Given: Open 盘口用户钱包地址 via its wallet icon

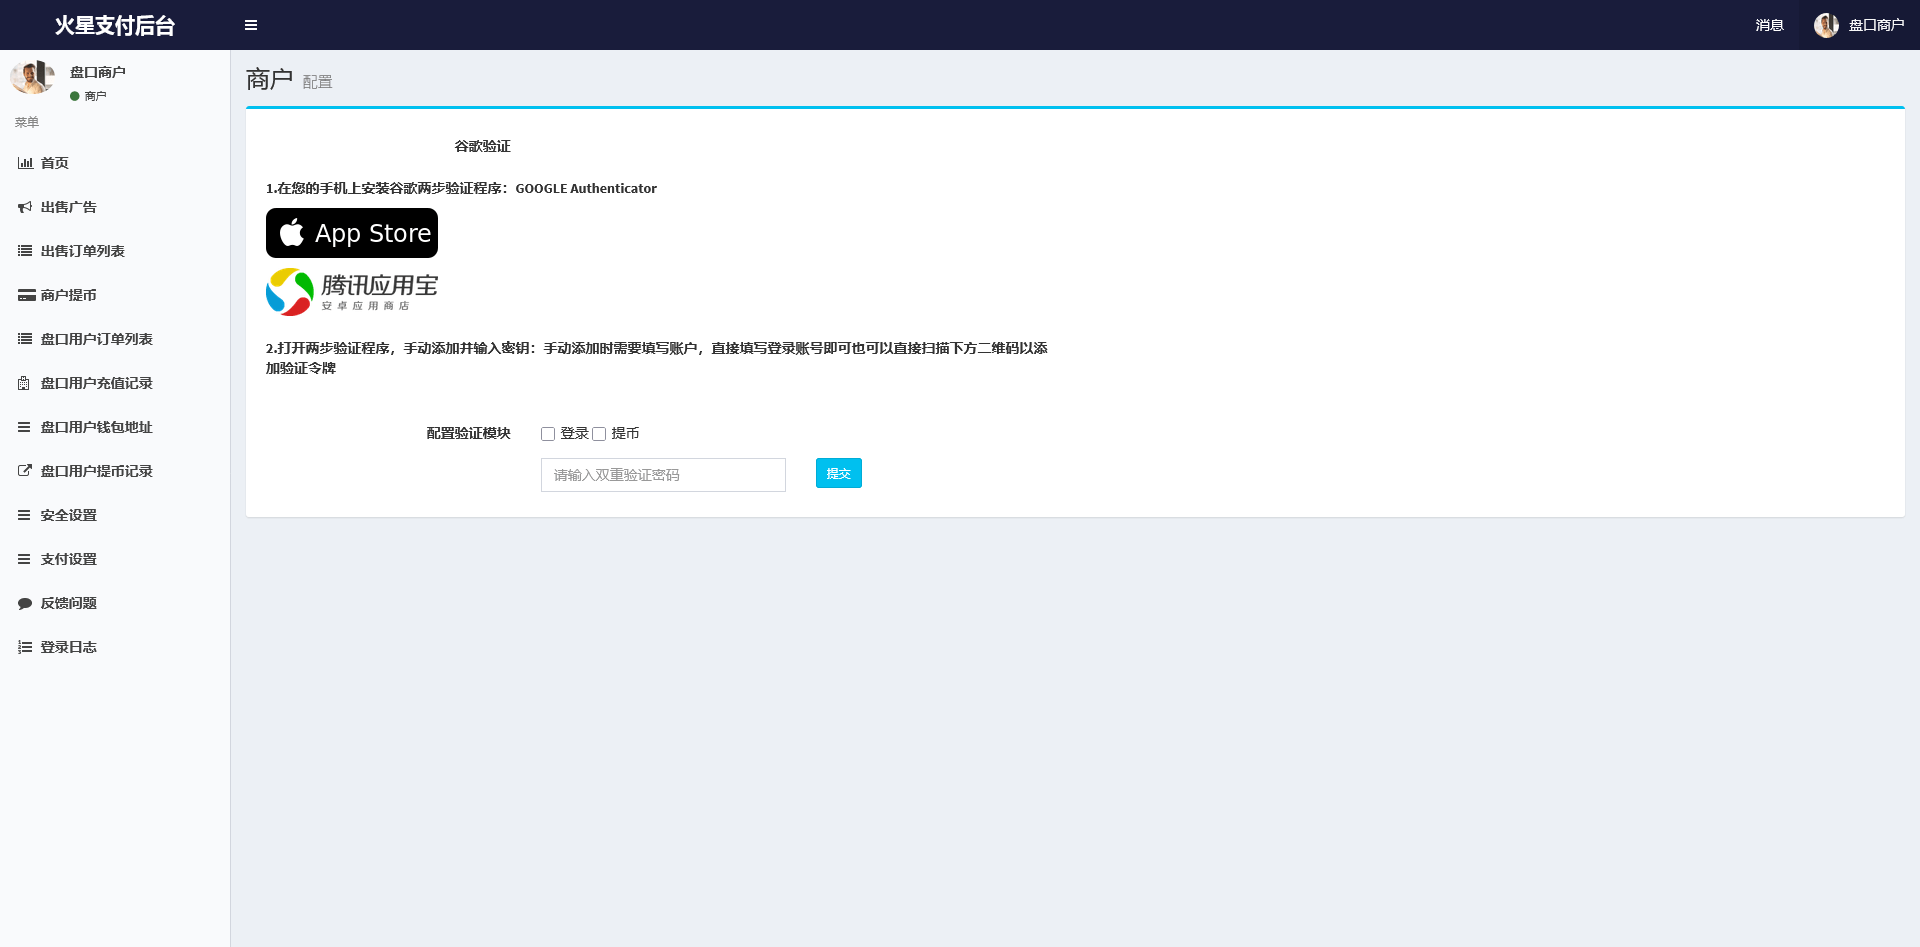Looking at the screenshot, I should 25,427.
